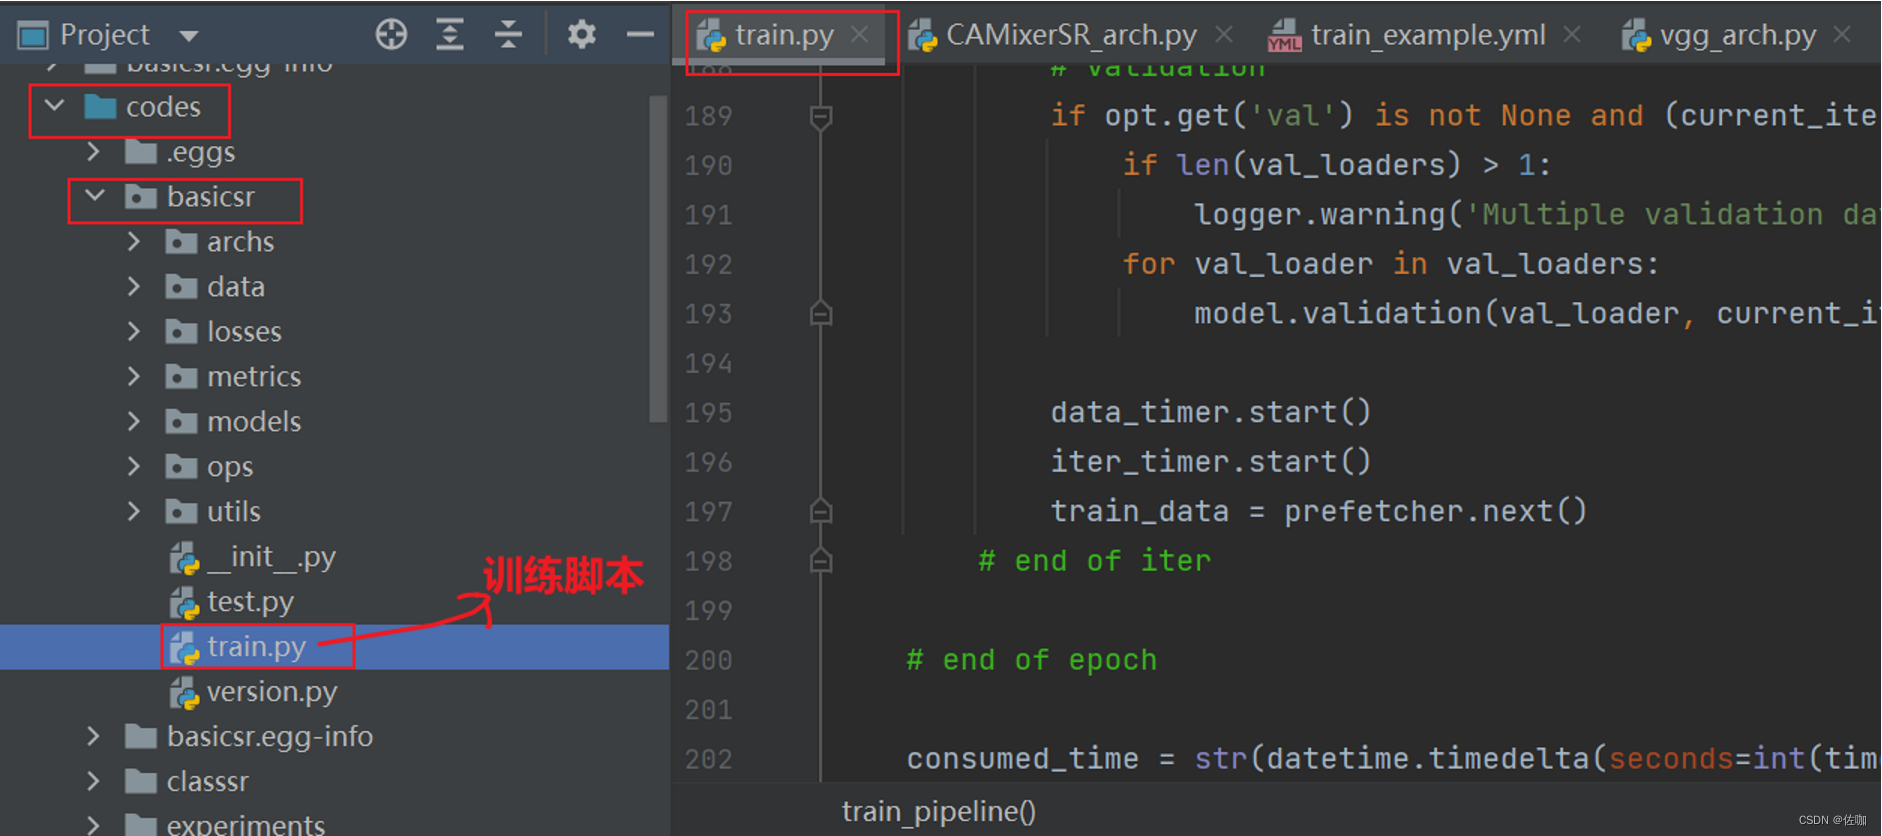This screenshot has width=1882, height=836.
Task: Click the '# end of iter' comment
Action: point(1094,562)
